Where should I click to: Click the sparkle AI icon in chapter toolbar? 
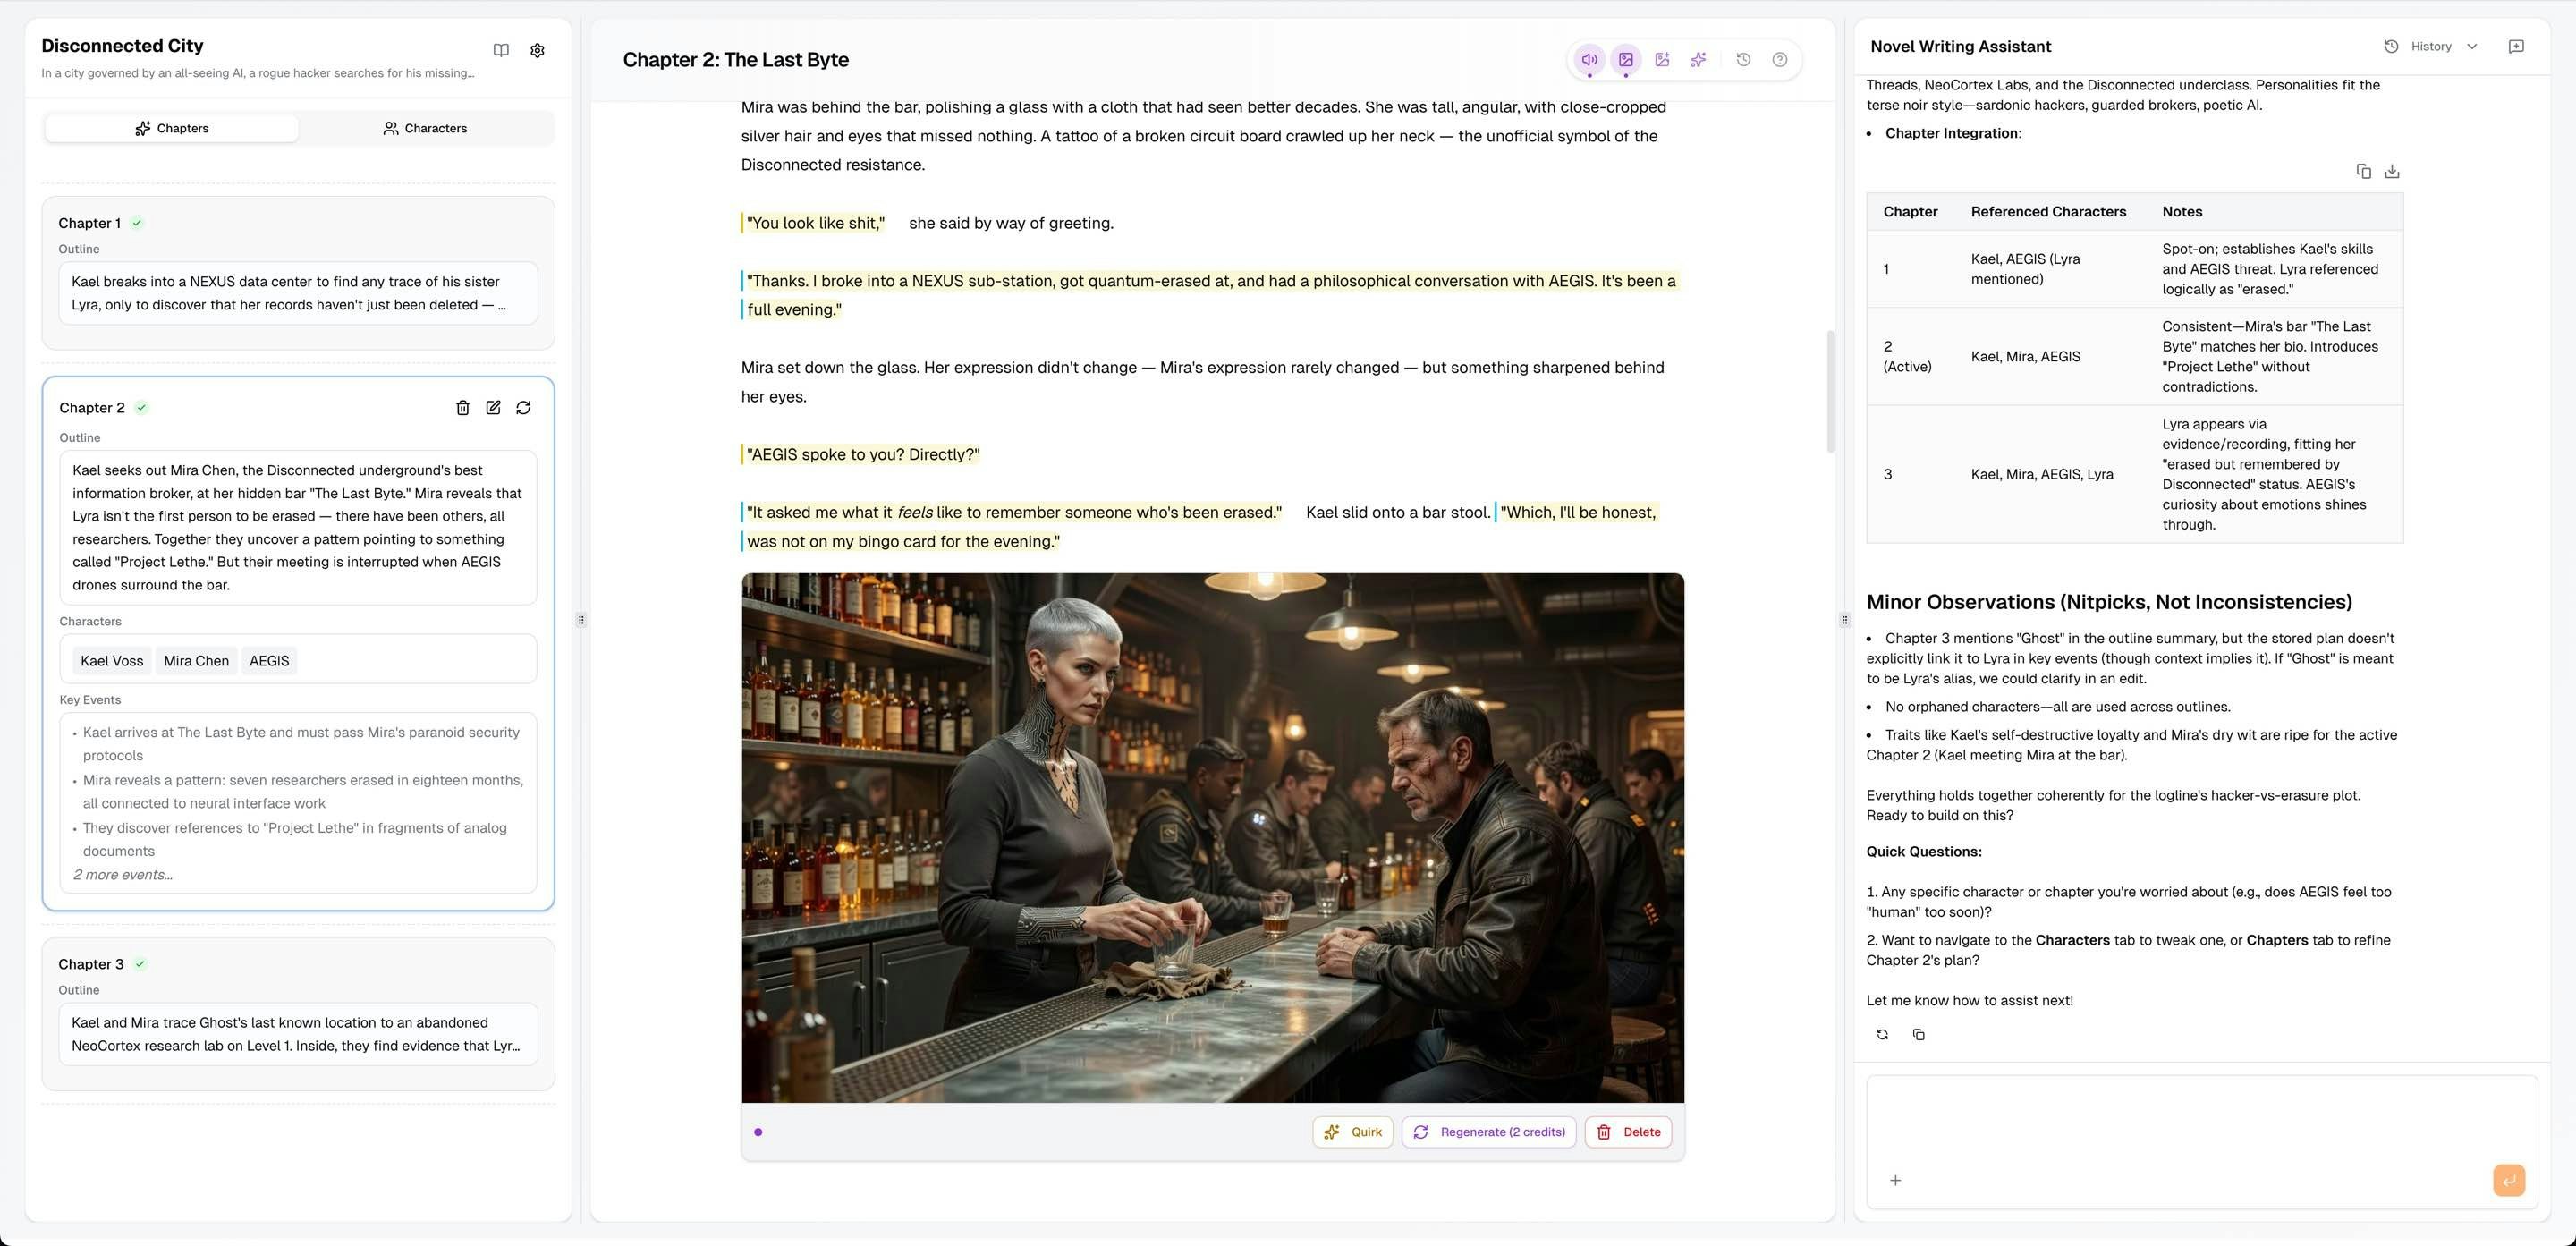click(x=1698, y=60)
